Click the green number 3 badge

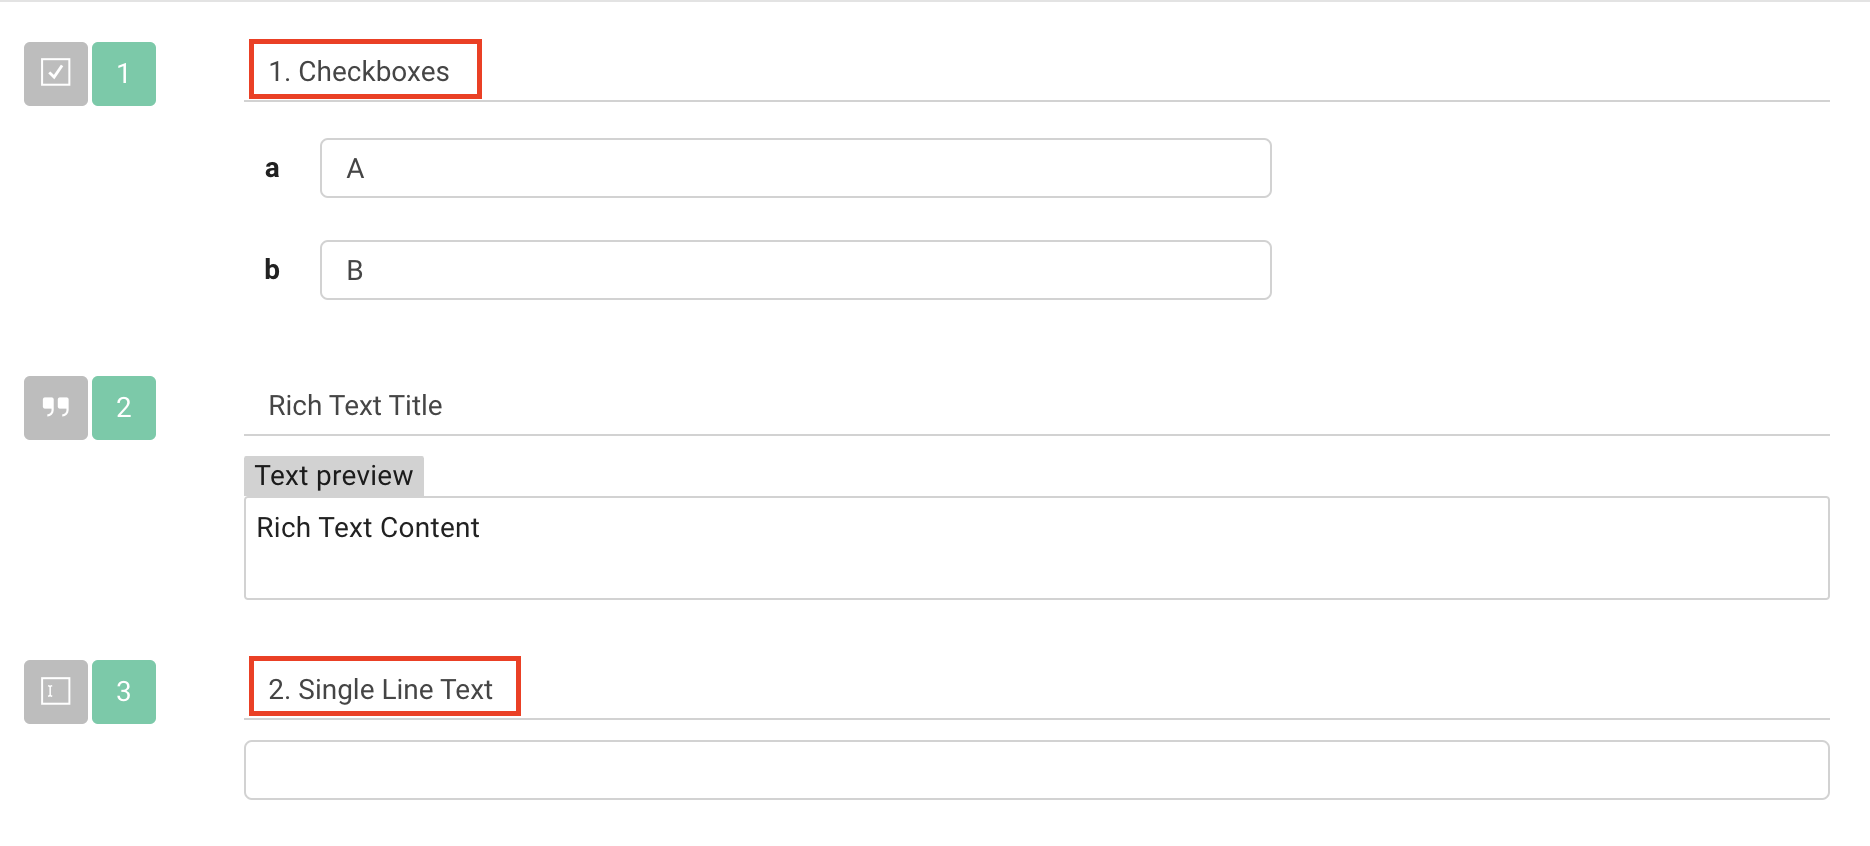point(123,691)
